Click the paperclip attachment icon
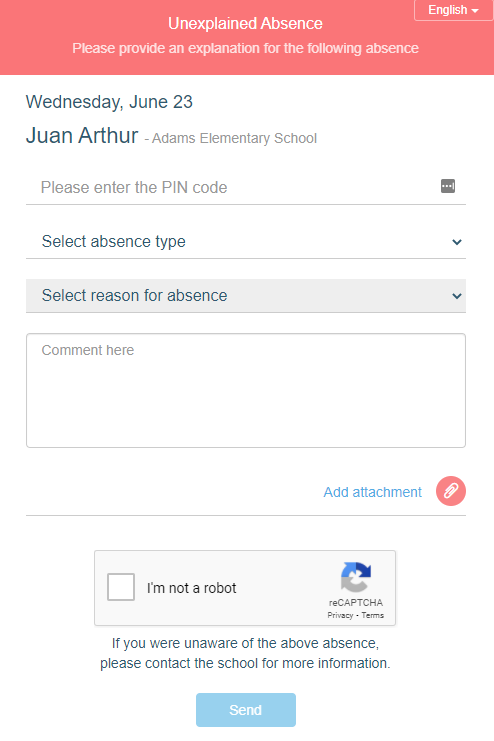The width and height of the screenshot is (494, 741). 451,491
